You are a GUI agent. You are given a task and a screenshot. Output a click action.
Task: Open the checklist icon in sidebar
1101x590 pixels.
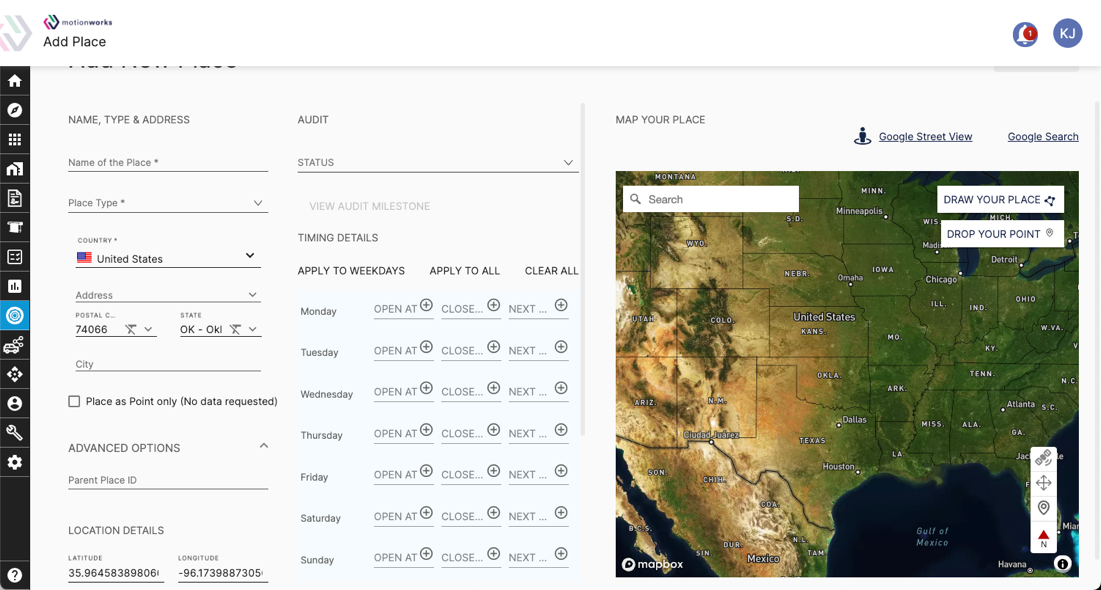click(x=15, y=256)
